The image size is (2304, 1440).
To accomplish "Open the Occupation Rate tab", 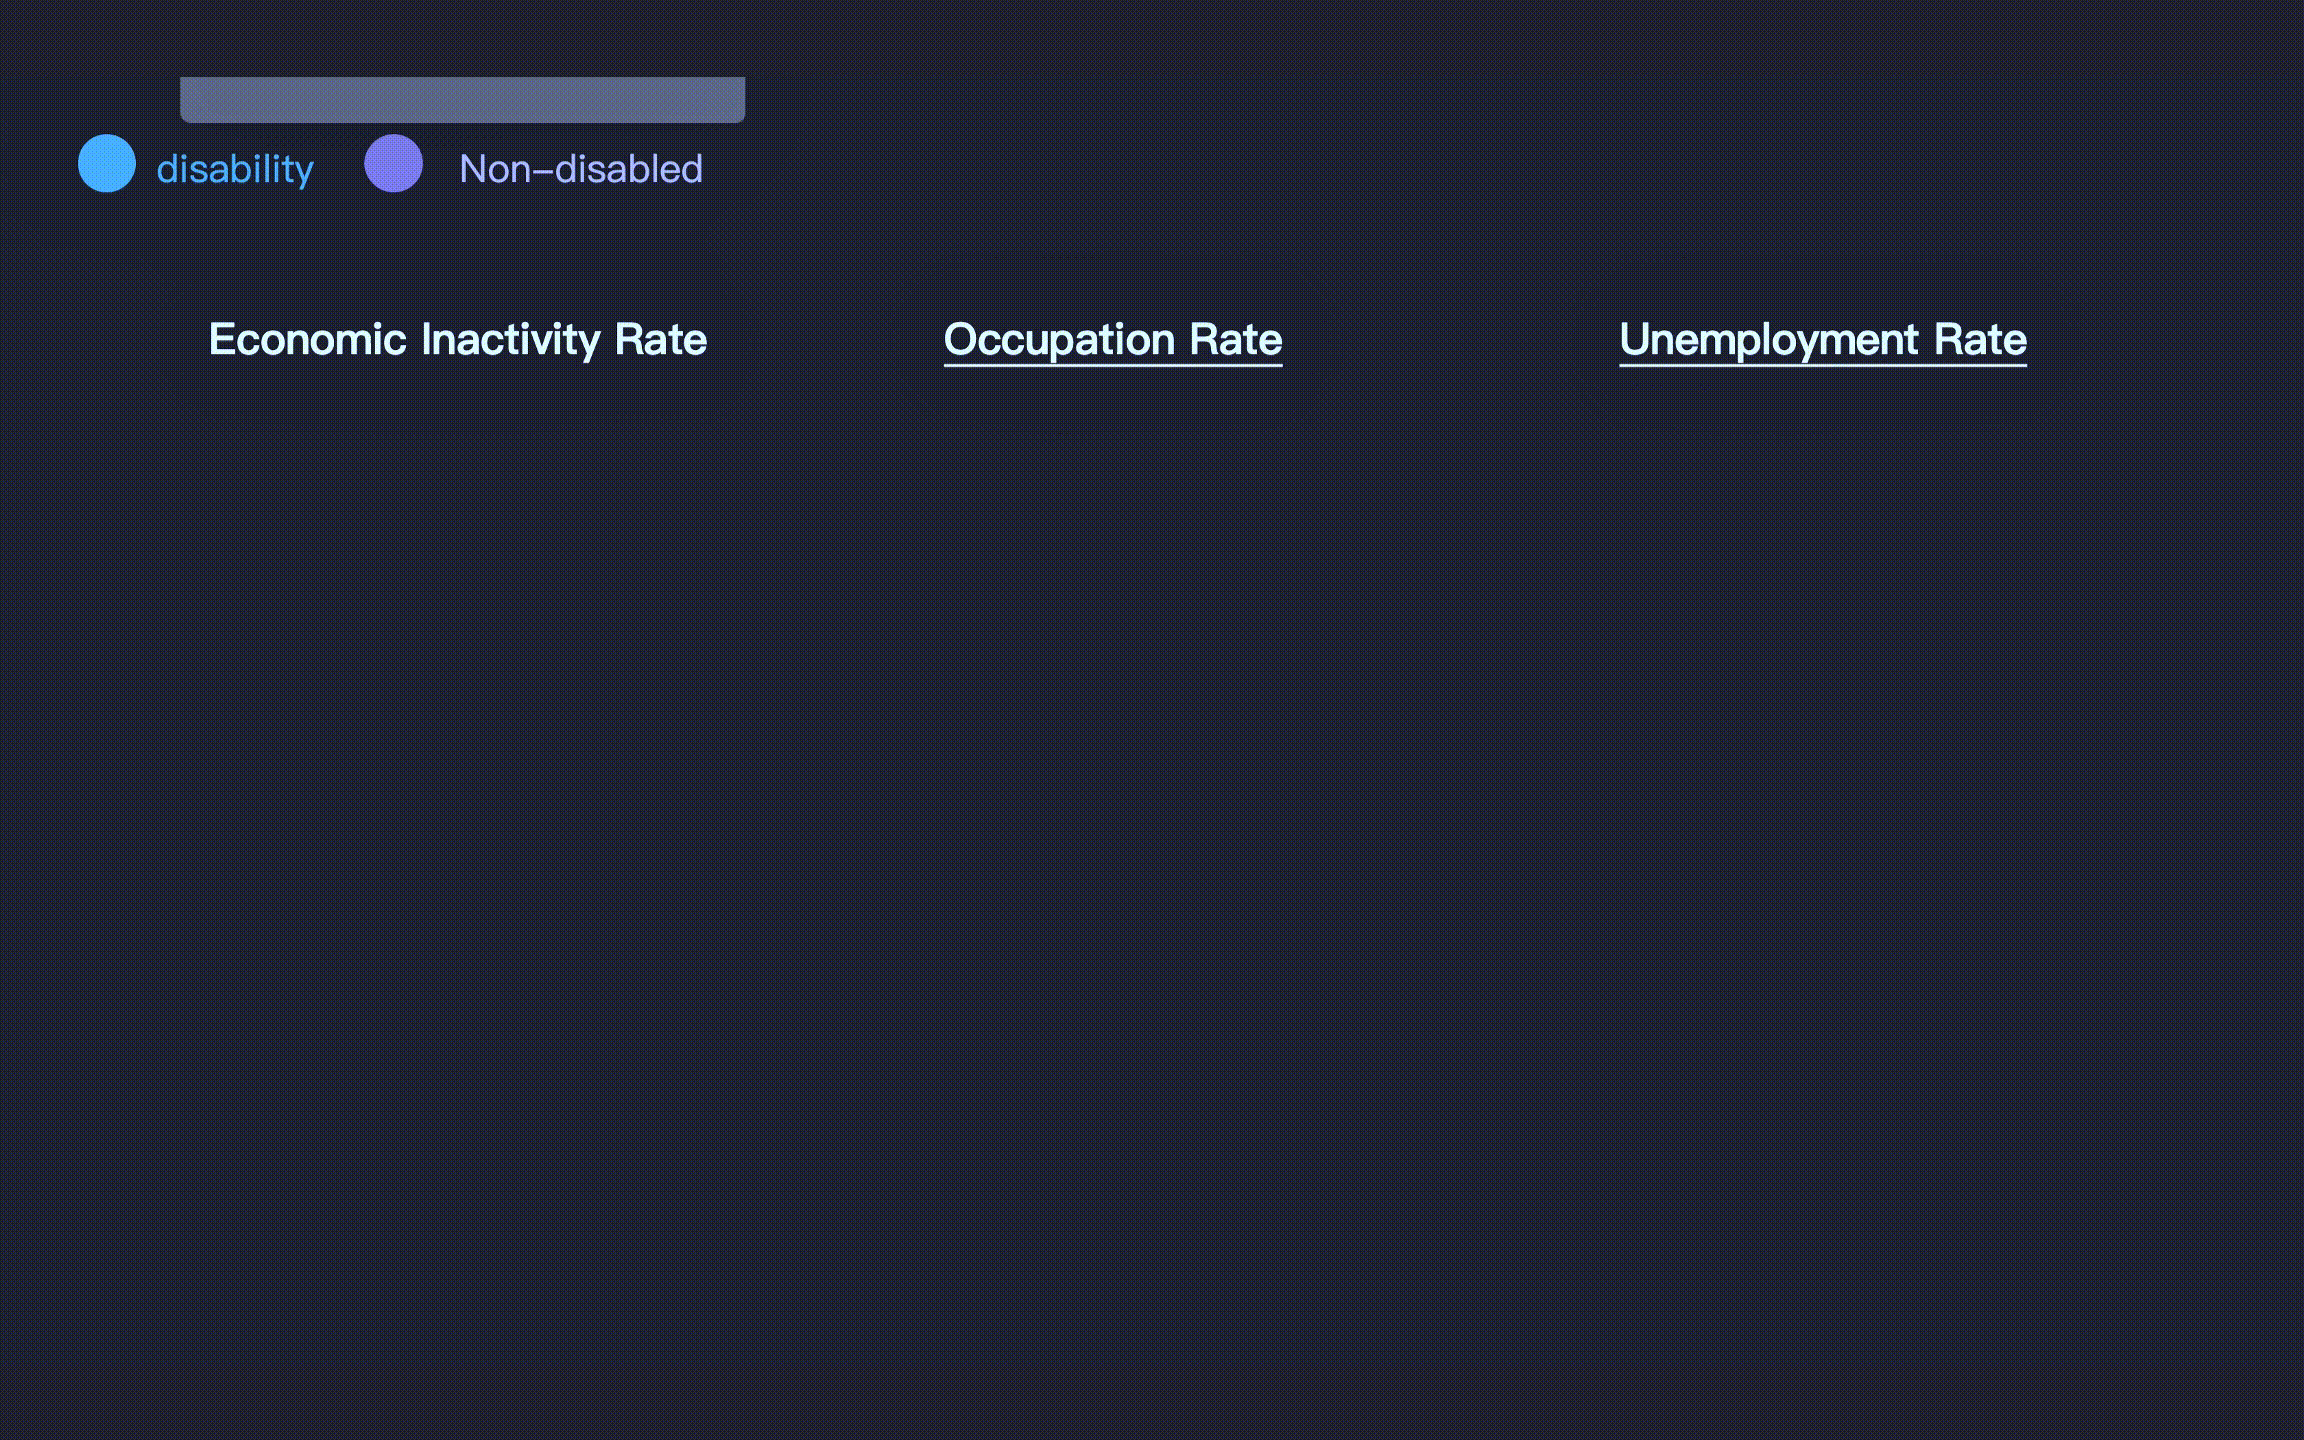I will point(1112,340).
